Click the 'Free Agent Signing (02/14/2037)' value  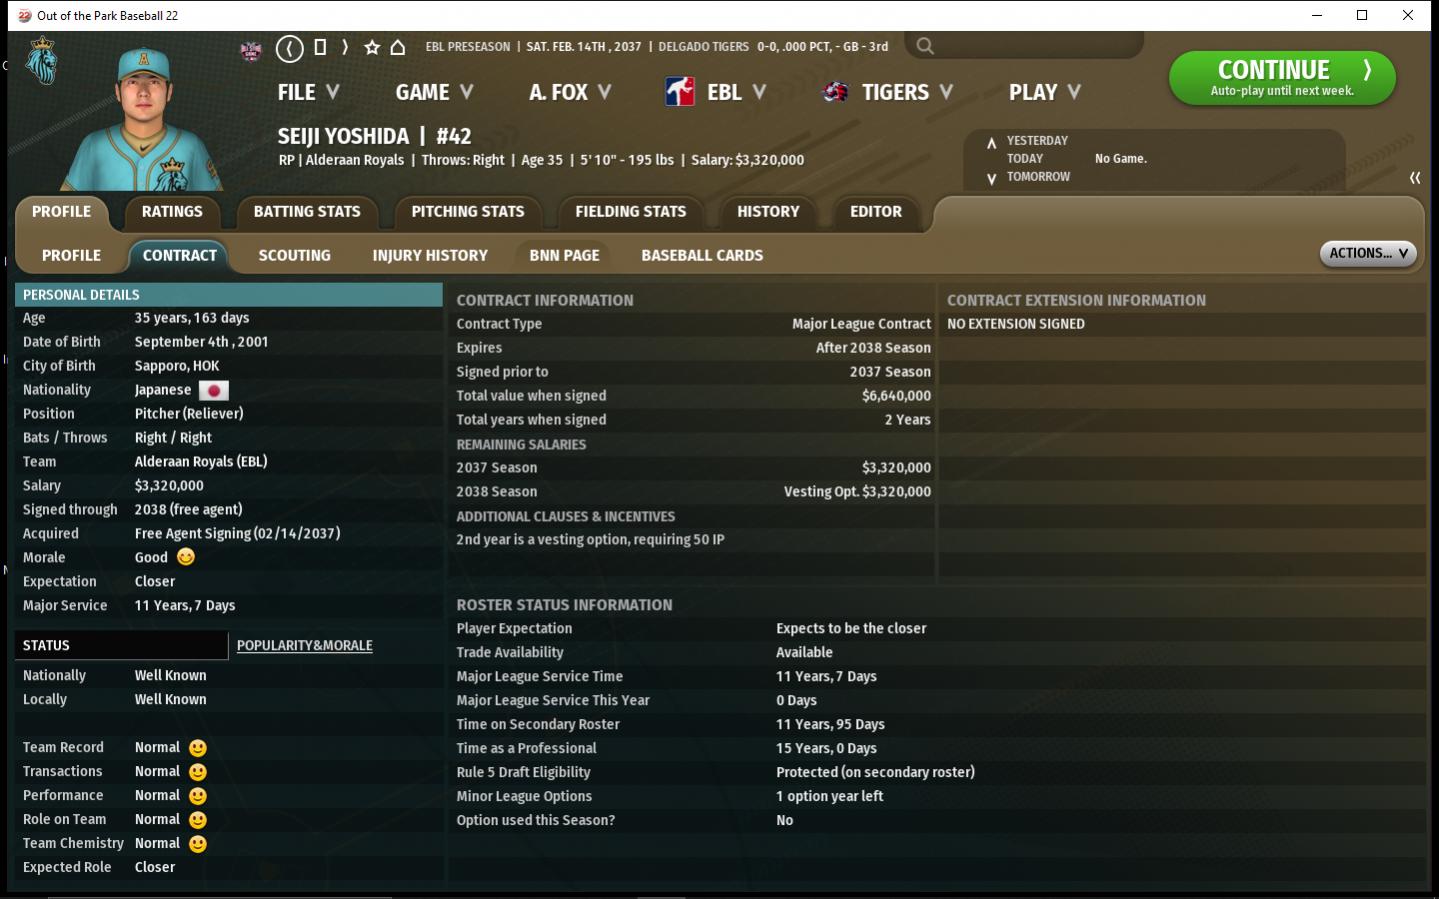[238, 534]
